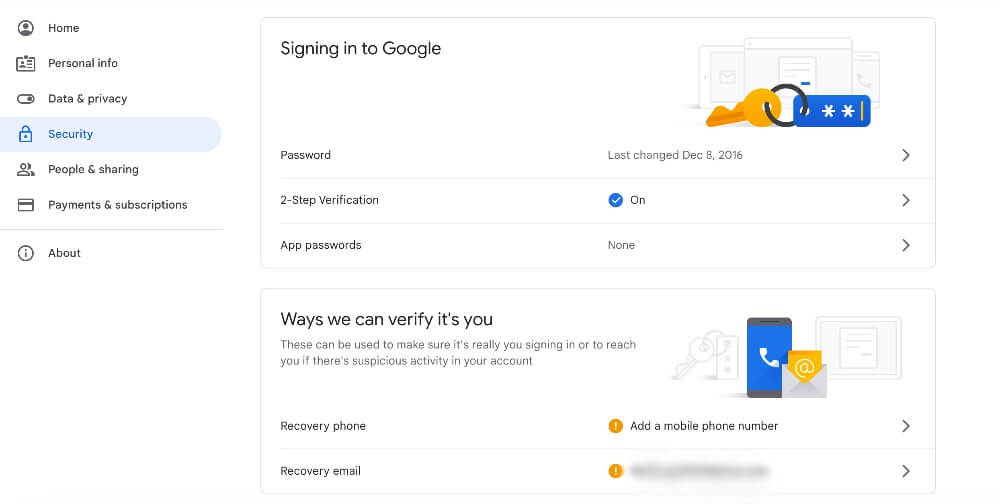1000x504 pixels.
Task: Expand the App passwords chevron
Action: 906,245
